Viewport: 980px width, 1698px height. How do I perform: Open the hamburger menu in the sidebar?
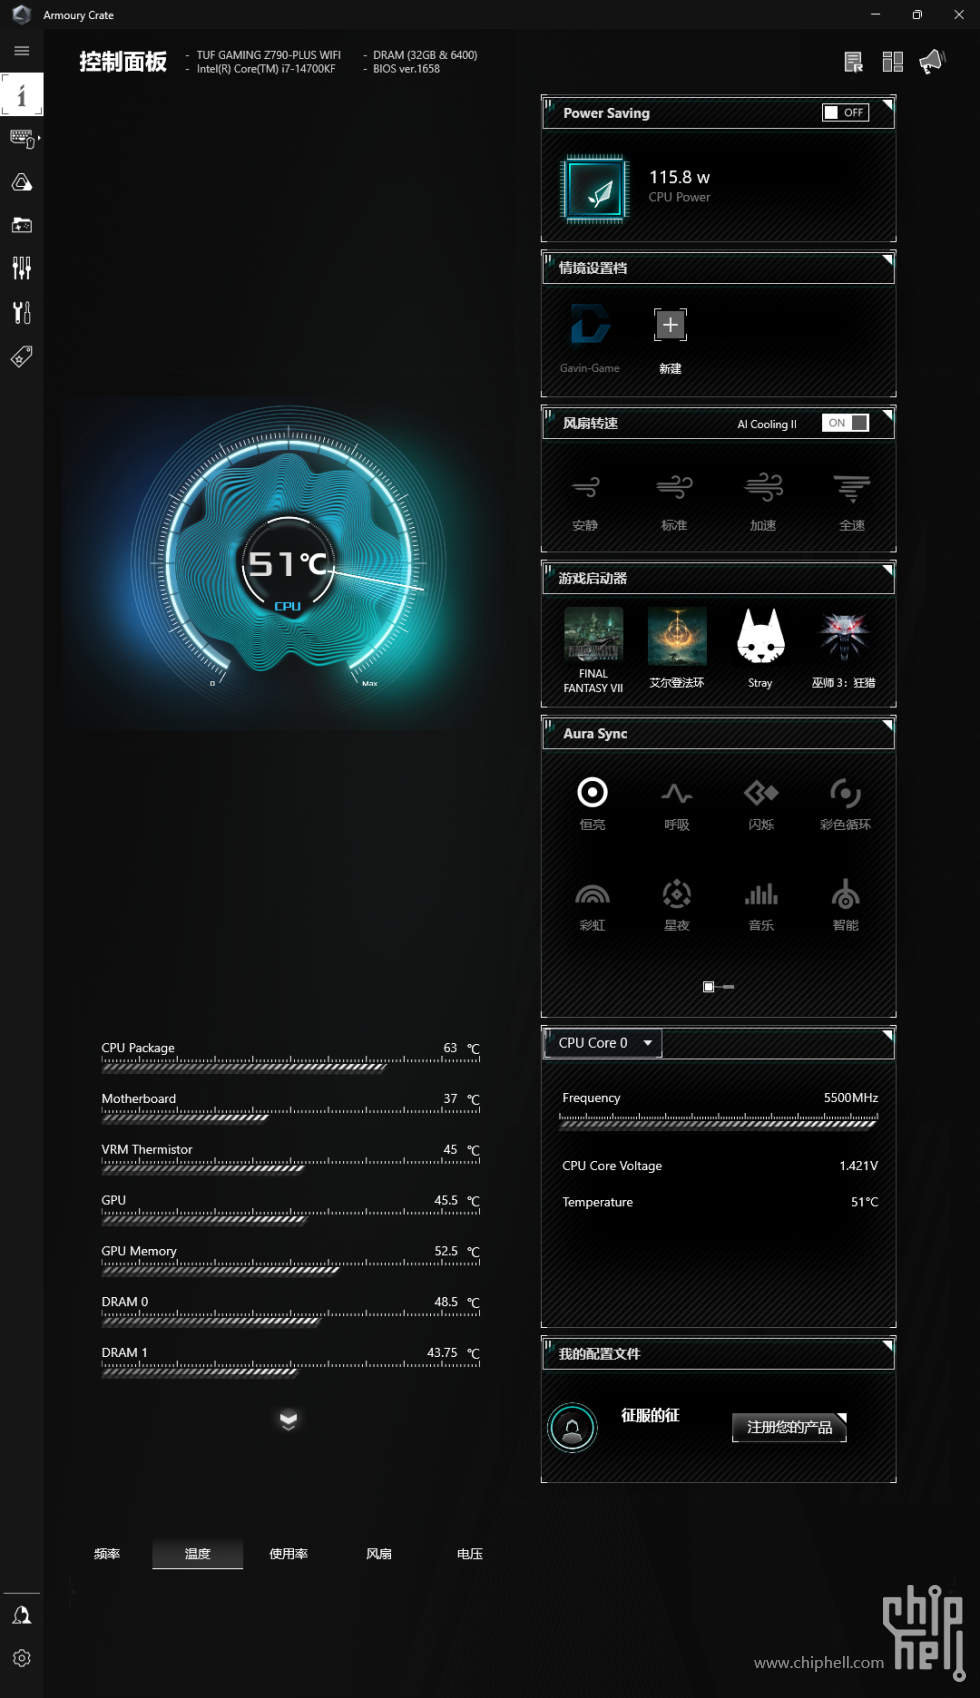(x=21, y=51)
